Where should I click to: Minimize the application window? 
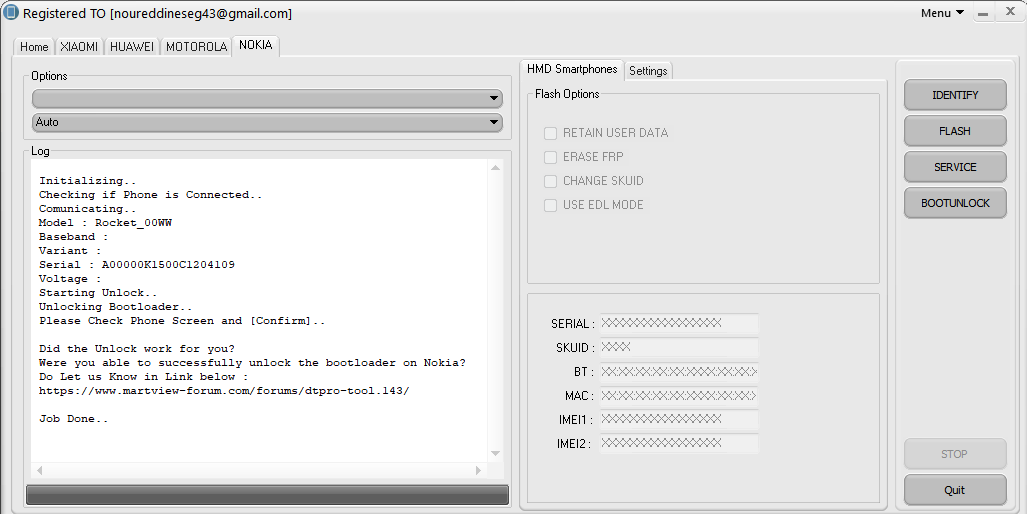pyautogui.click(x=984, y=14)
